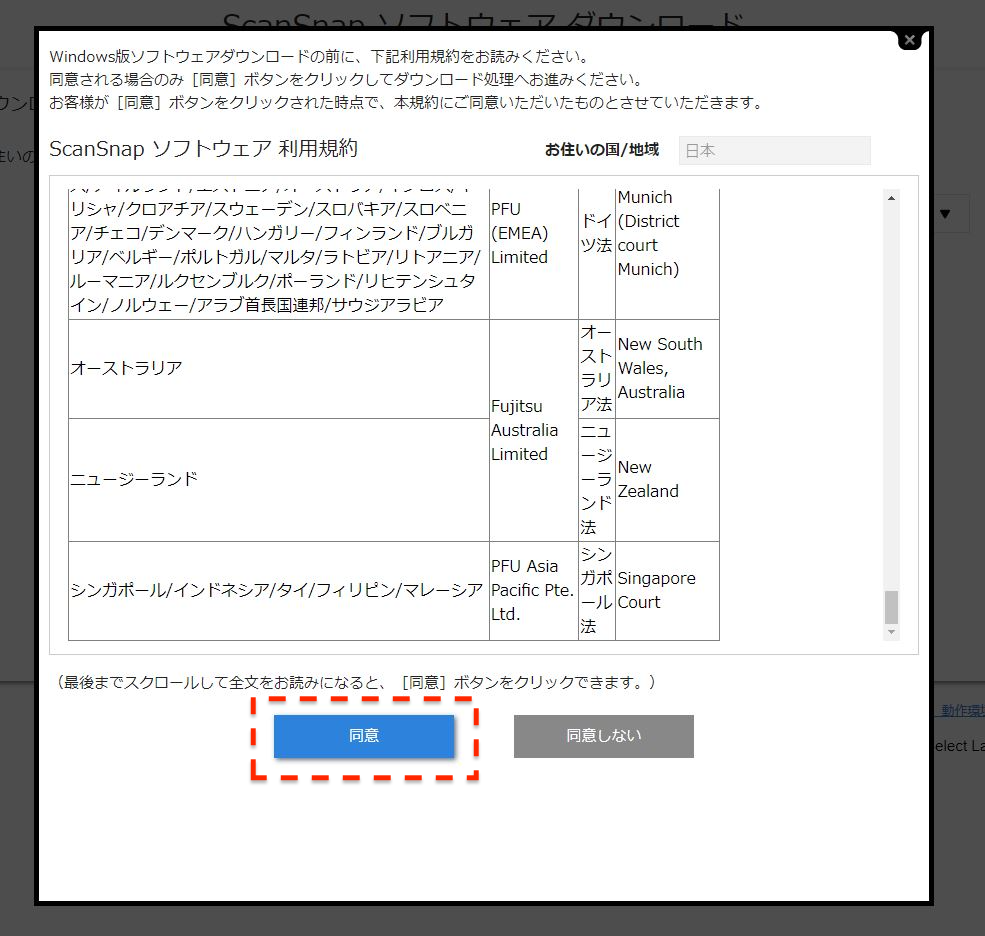Click the Singapore Court cell

coord(667,591)
